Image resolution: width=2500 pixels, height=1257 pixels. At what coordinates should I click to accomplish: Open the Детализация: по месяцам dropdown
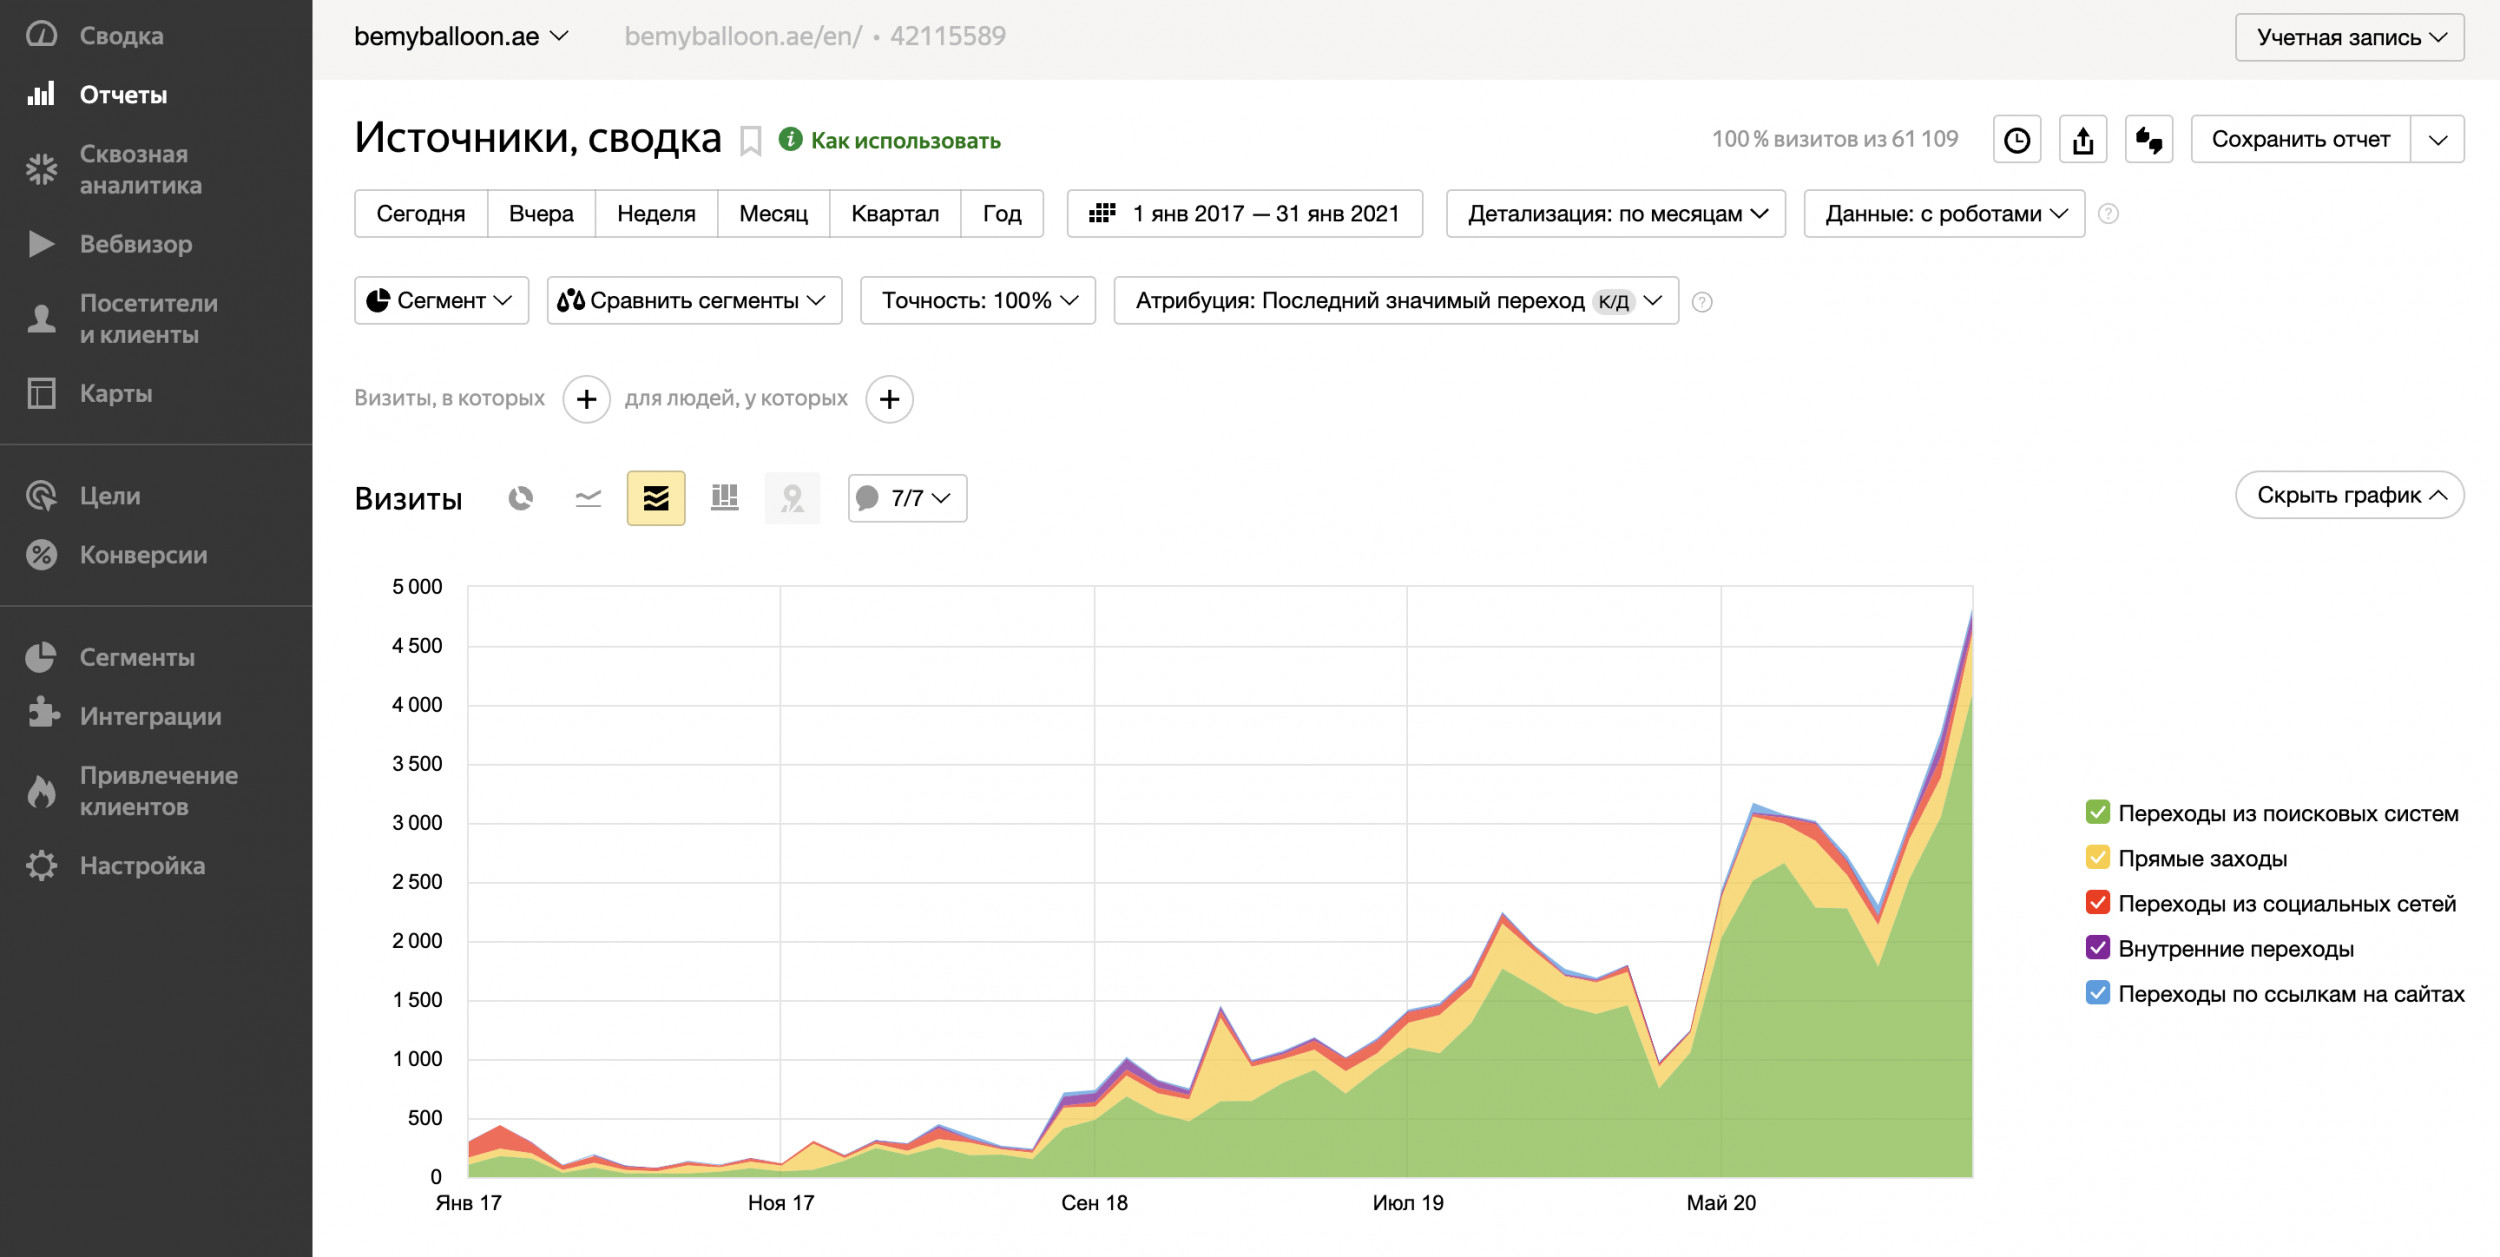[x=1615, y=214]
